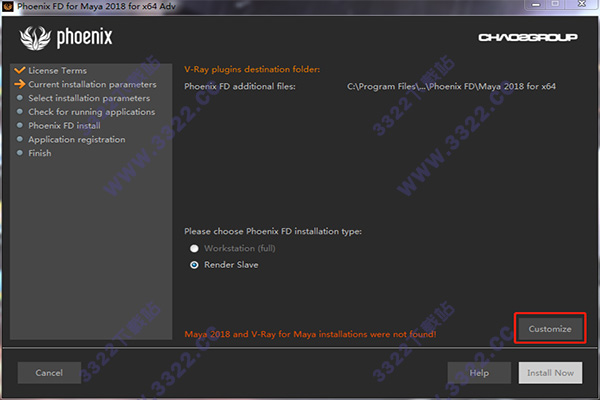Viewport: 600px width, 400px height.
Task: Select the Render Slave radio button
Action: coord(194,265)
